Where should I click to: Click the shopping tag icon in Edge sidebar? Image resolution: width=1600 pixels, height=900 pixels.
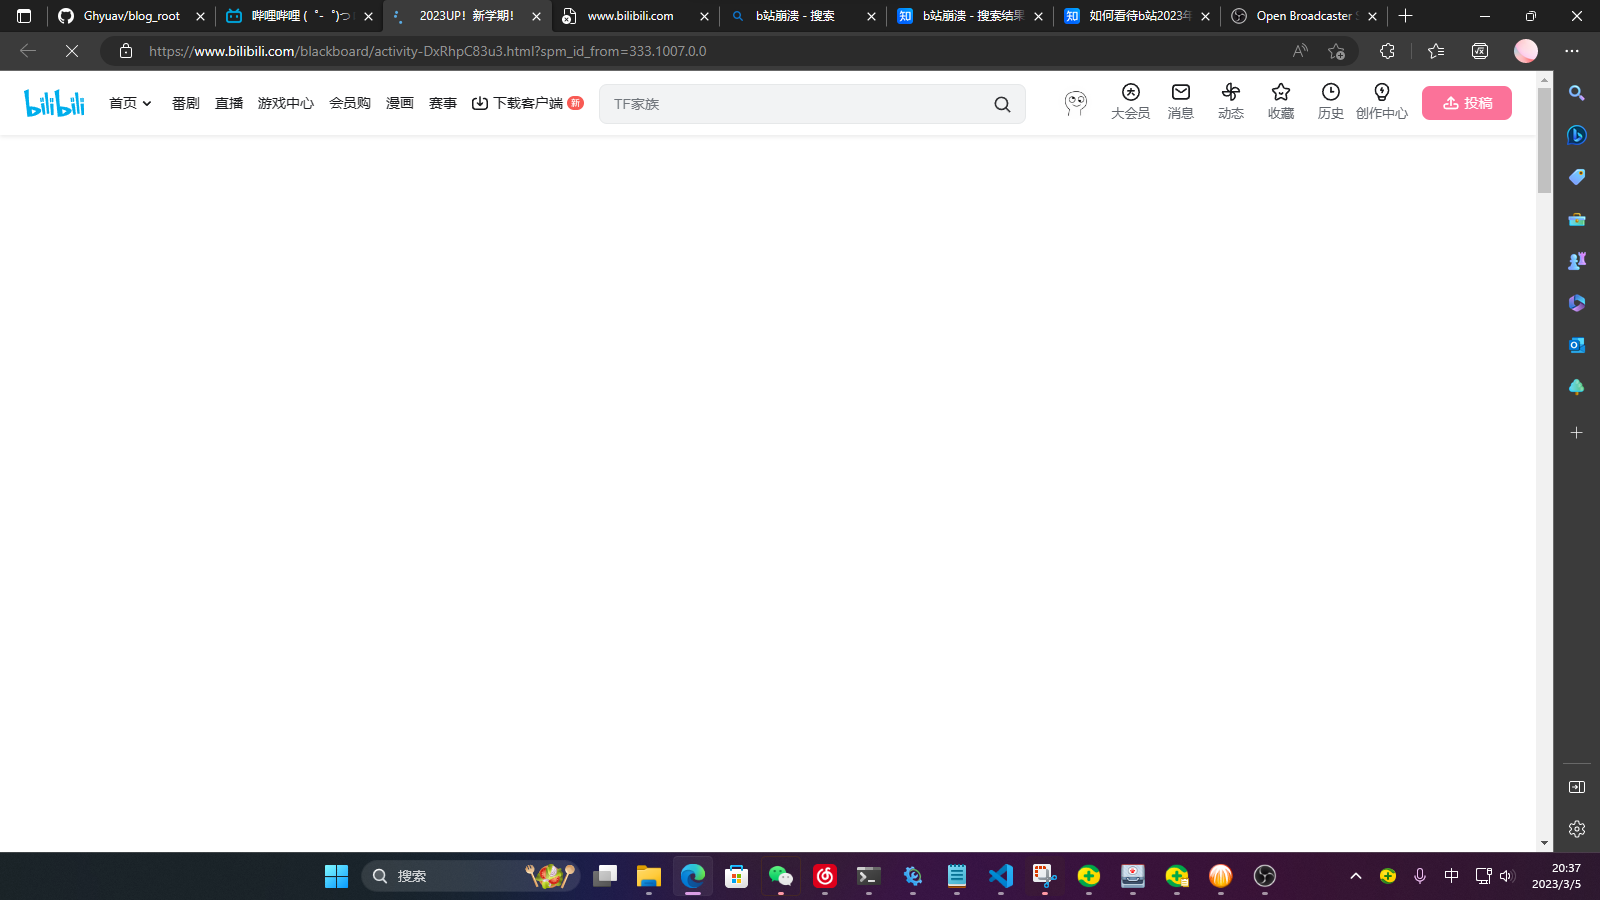(1576, 177)
